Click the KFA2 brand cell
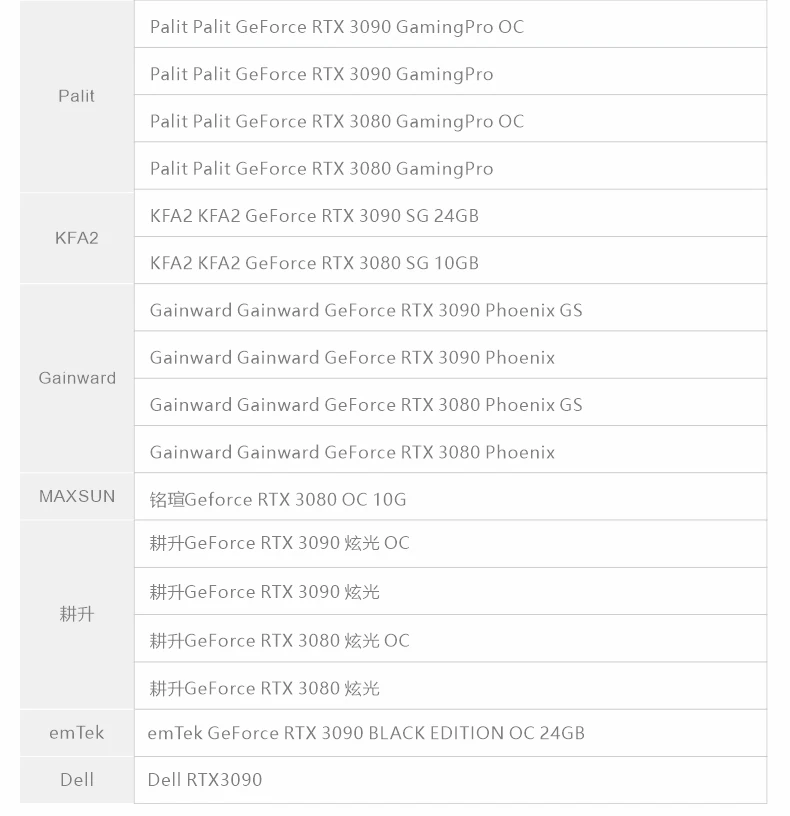Viewport: 790px width, 816px height. coord(77,238)
